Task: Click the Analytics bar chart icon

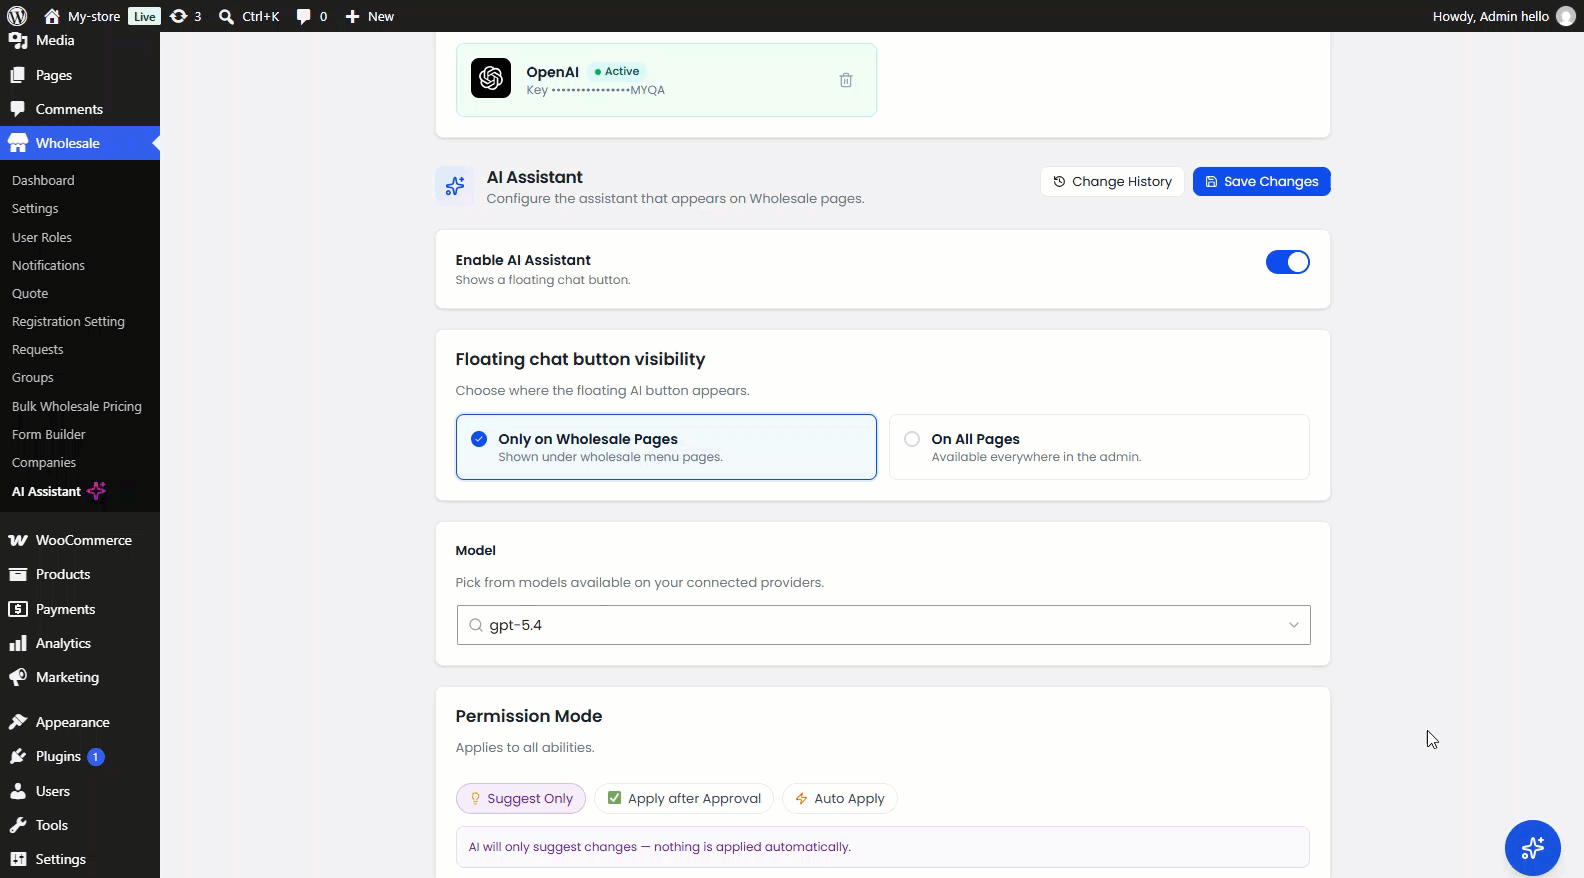Action: point(18,643)
